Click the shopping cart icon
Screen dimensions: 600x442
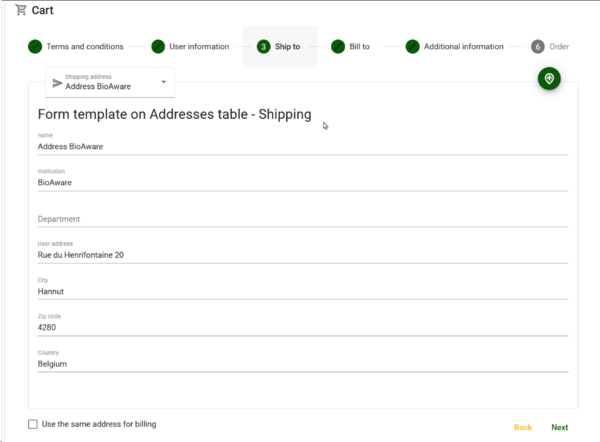[x=21, y=10]
